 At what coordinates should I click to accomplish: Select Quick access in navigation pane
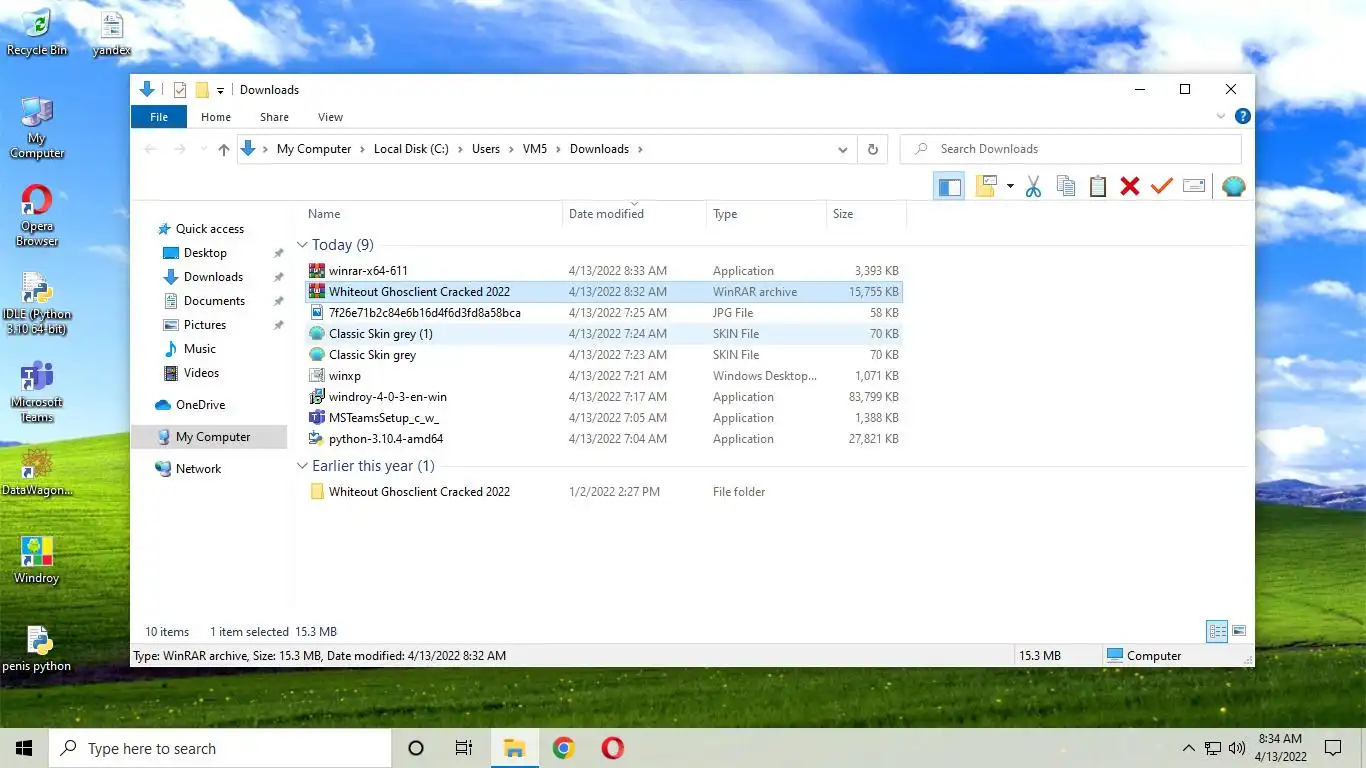[x=209, y=229]
